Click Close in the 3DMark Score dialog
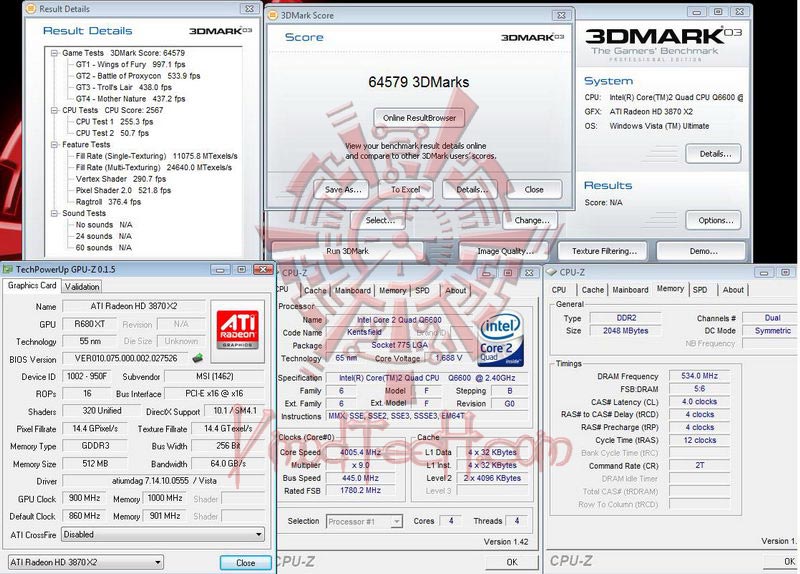Viewport: 800px width, 574px height. click(534, 189)
